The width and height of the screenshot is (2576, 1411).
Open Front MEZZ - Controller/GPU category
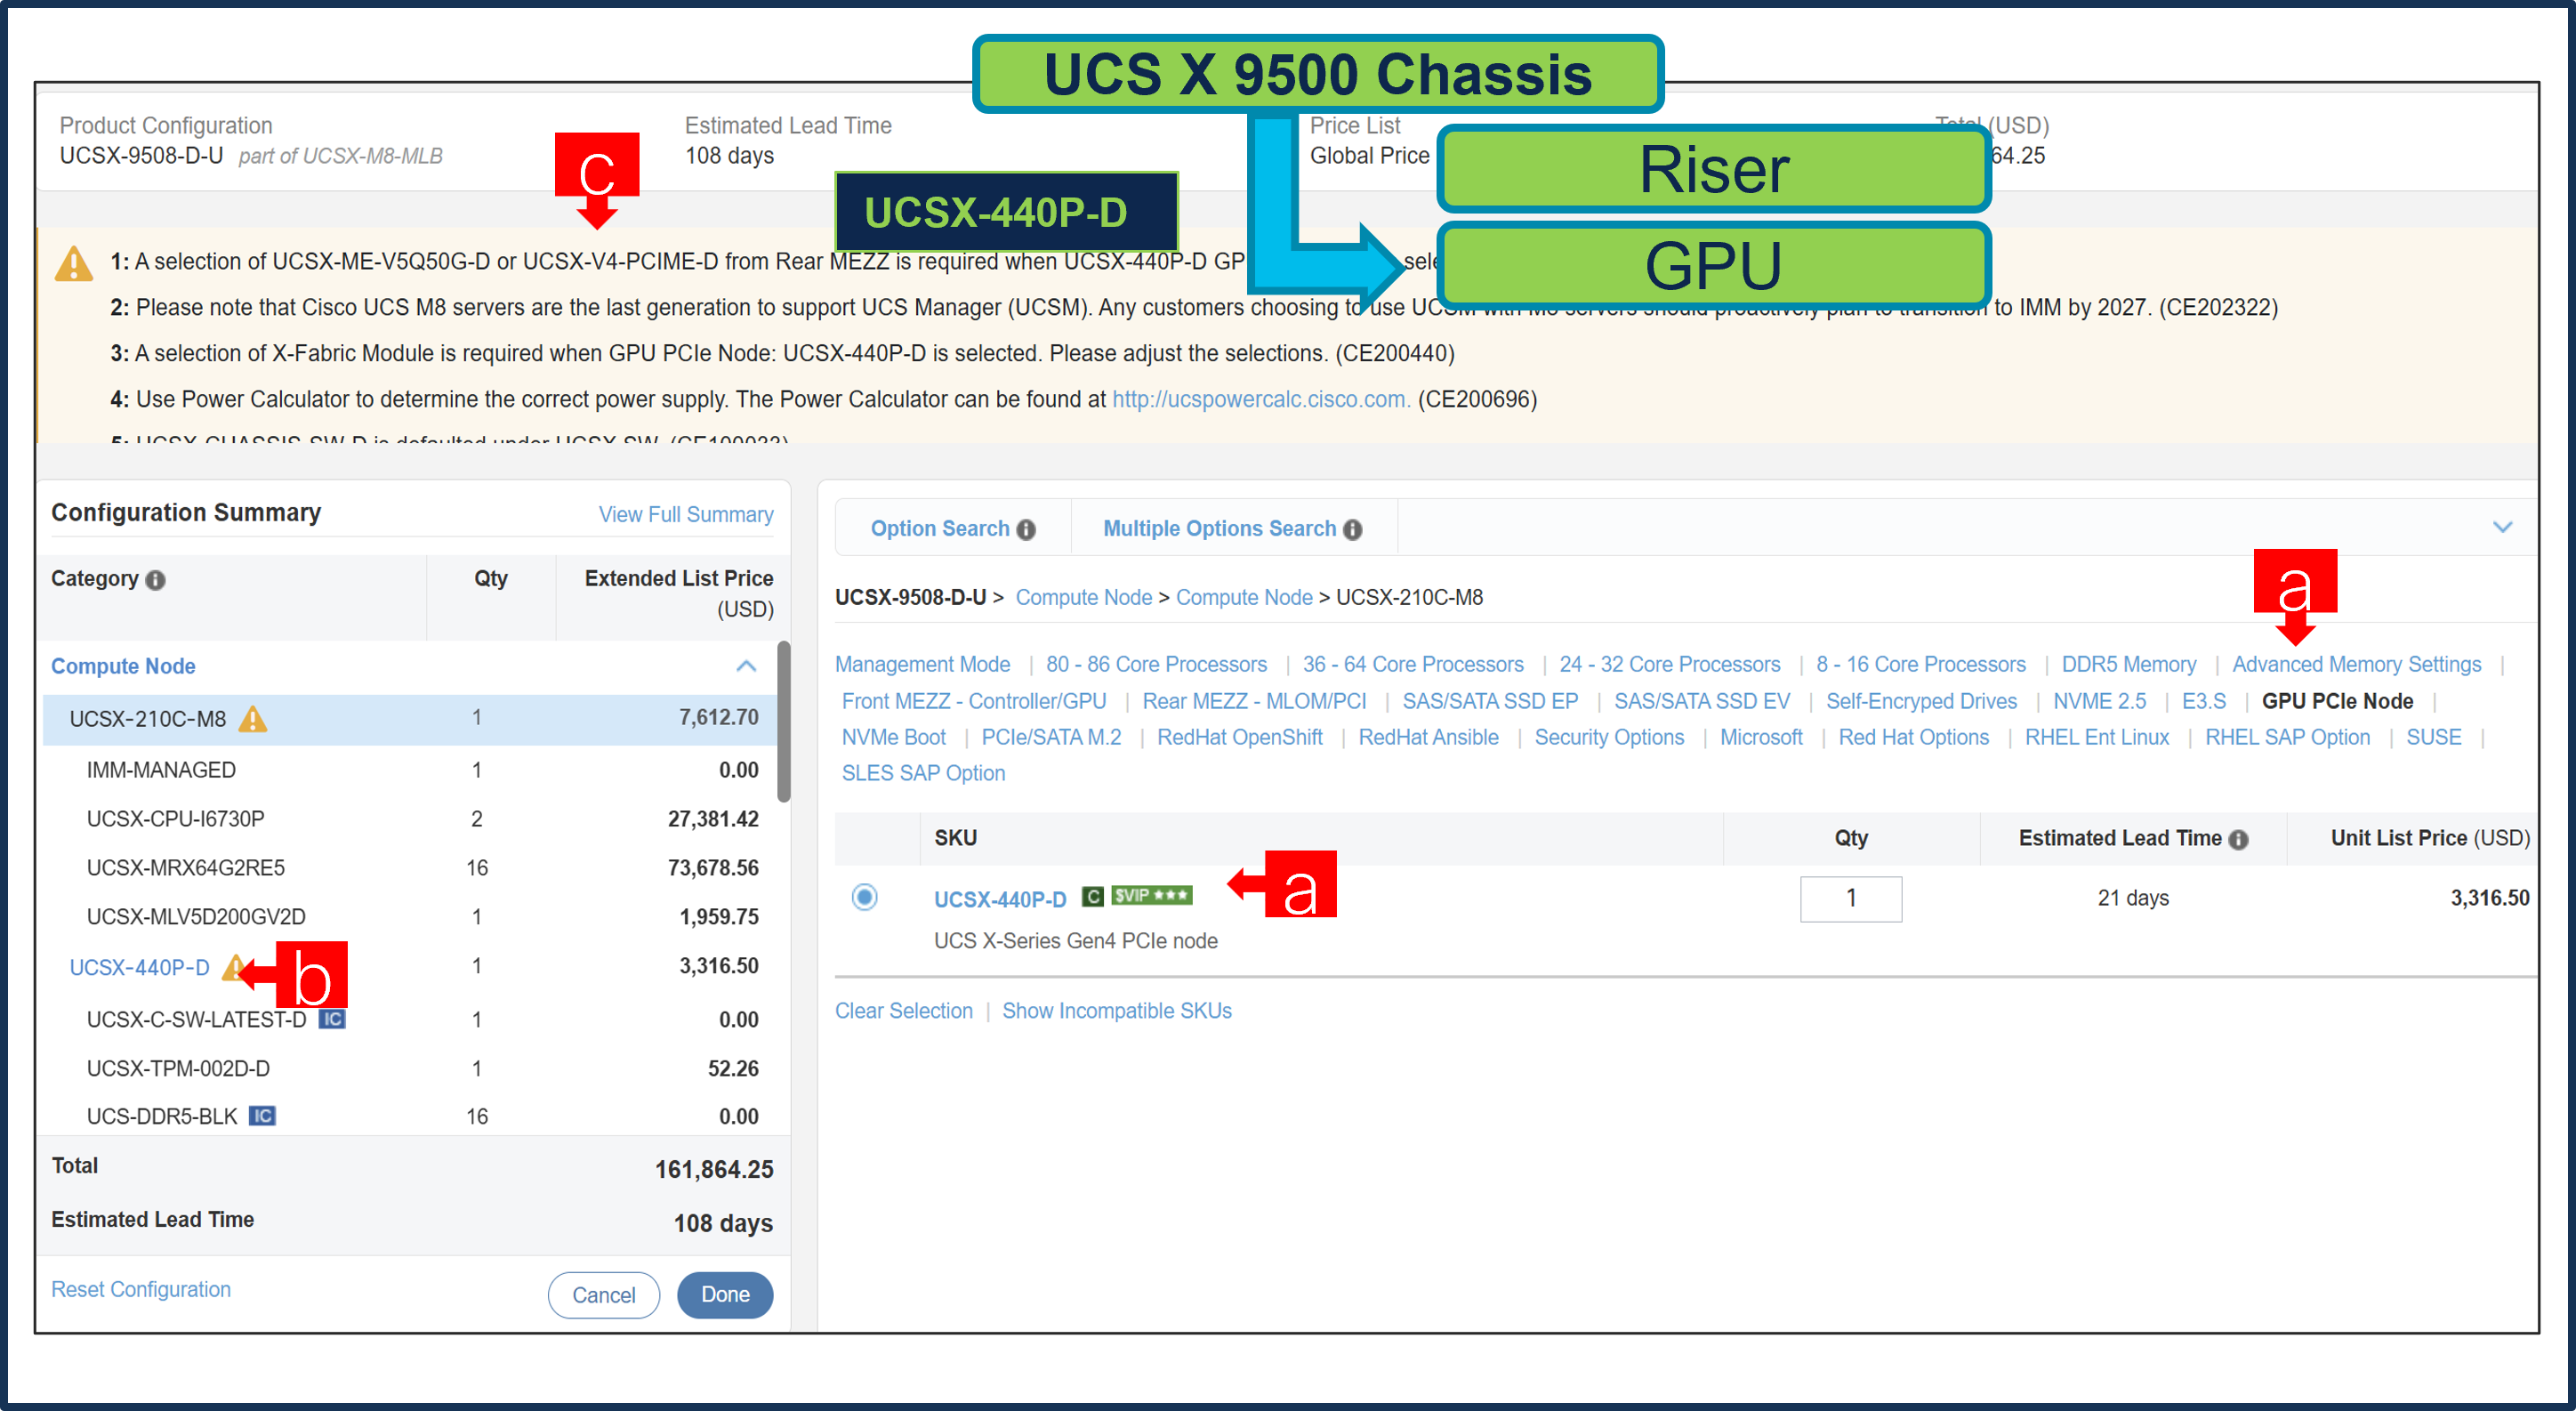(974, 701)
